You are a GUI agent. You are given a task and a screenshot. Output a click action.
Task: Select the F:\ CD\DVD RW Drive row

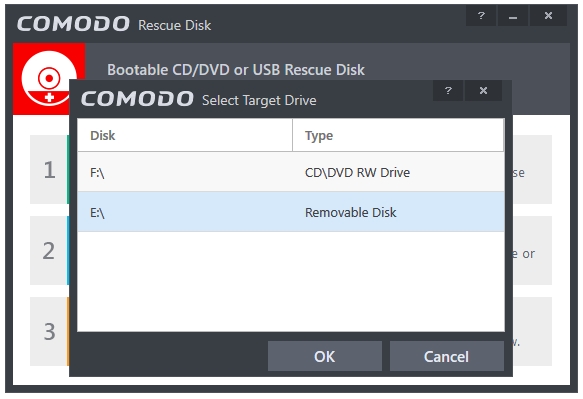pyautogui.click(x=291, y=172)
